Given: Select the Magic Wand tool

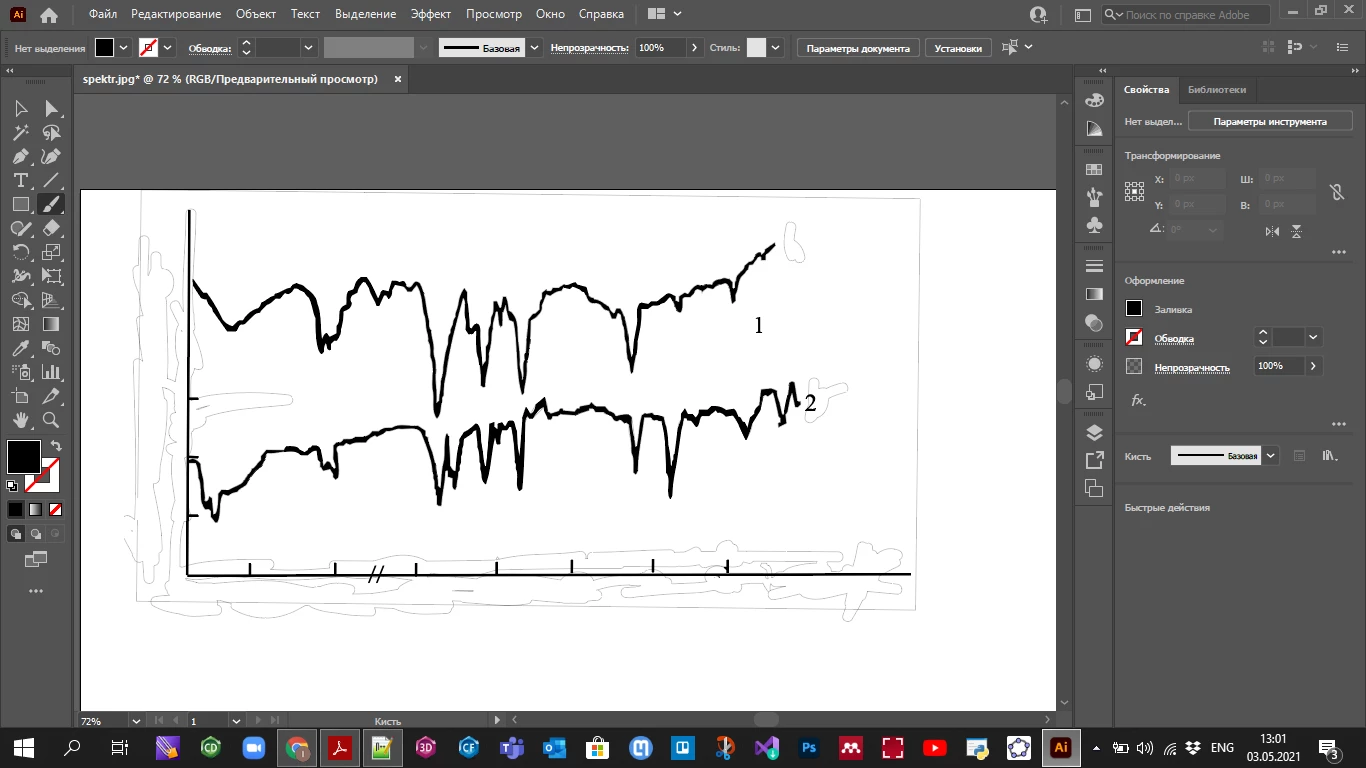Looking at the screenshot, I should [21, 132].
